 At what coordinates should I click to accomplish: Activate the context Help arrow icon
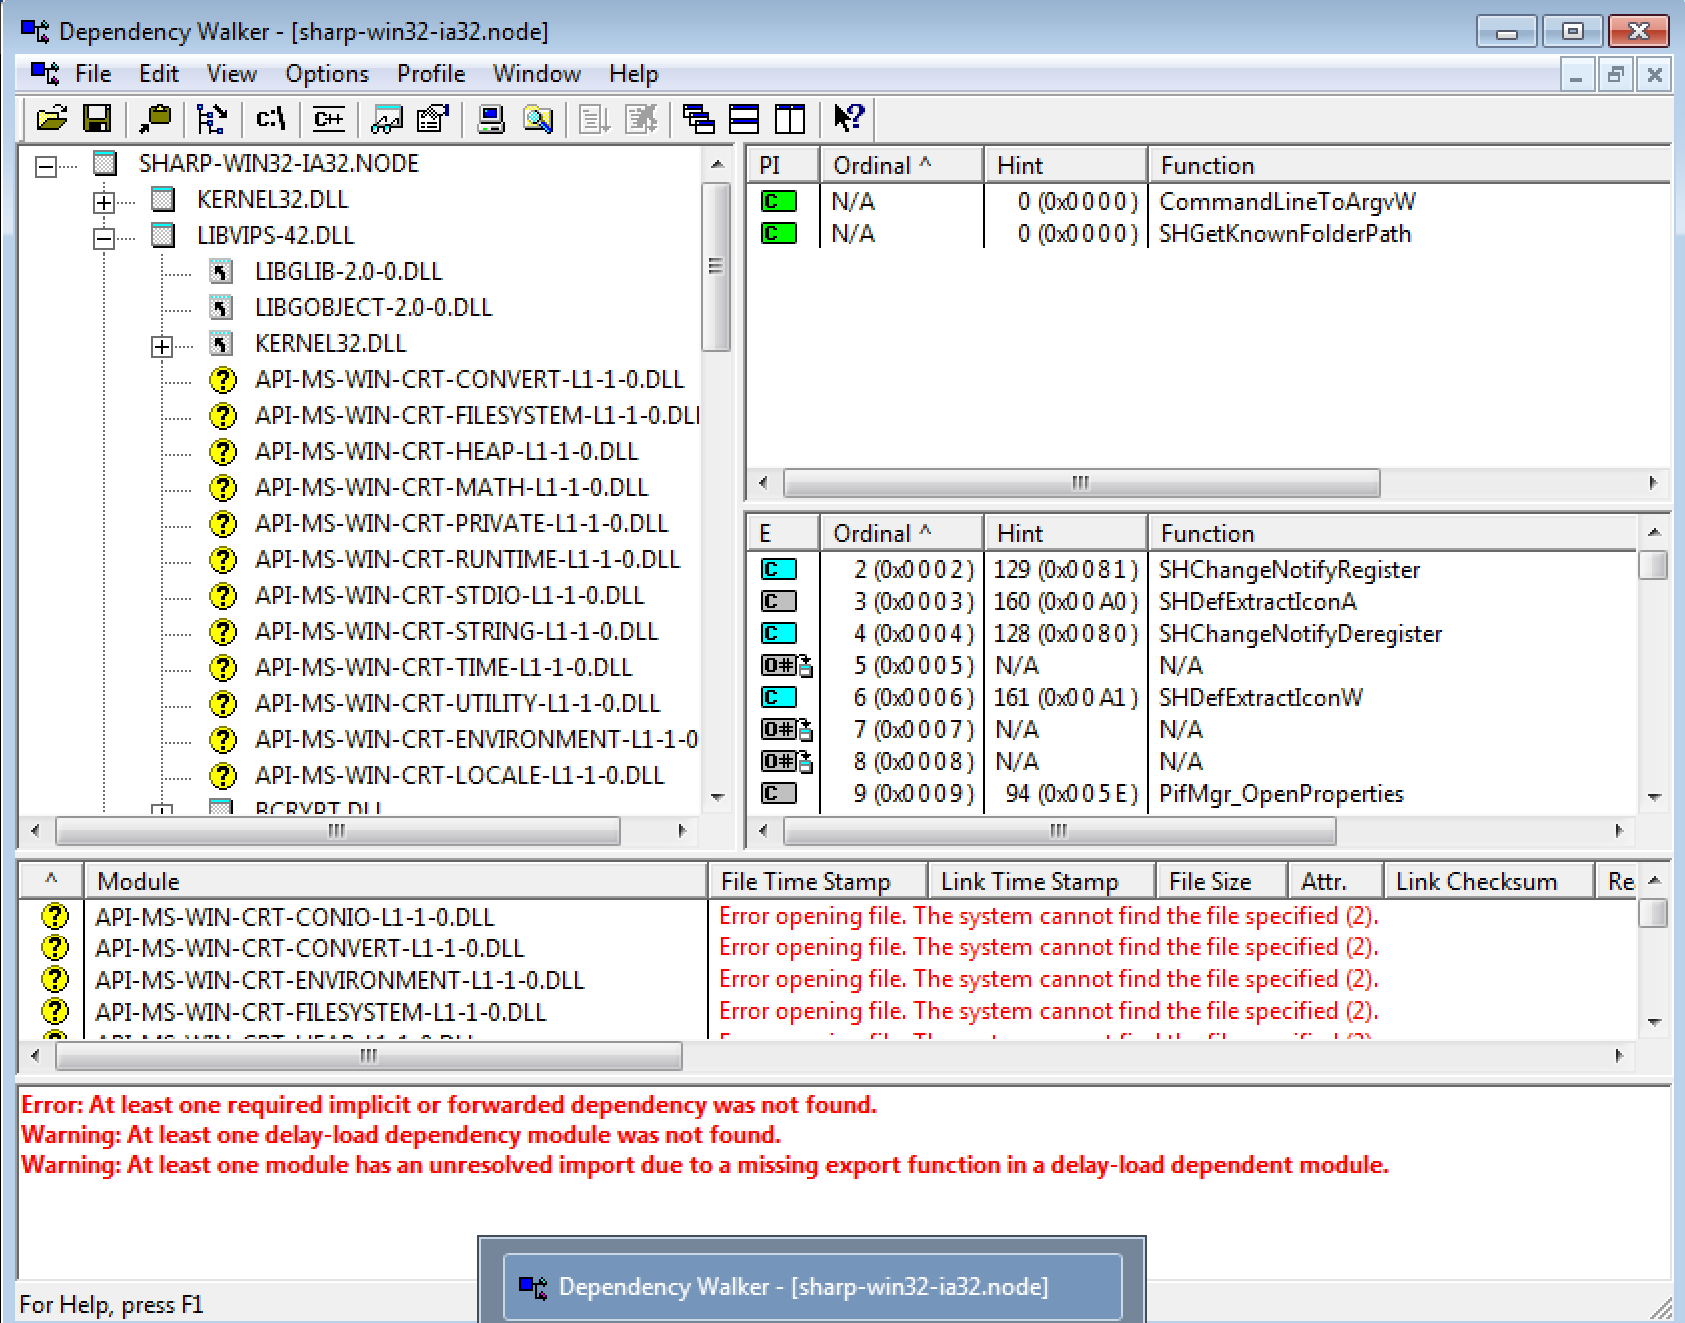[x=849, y=119]
